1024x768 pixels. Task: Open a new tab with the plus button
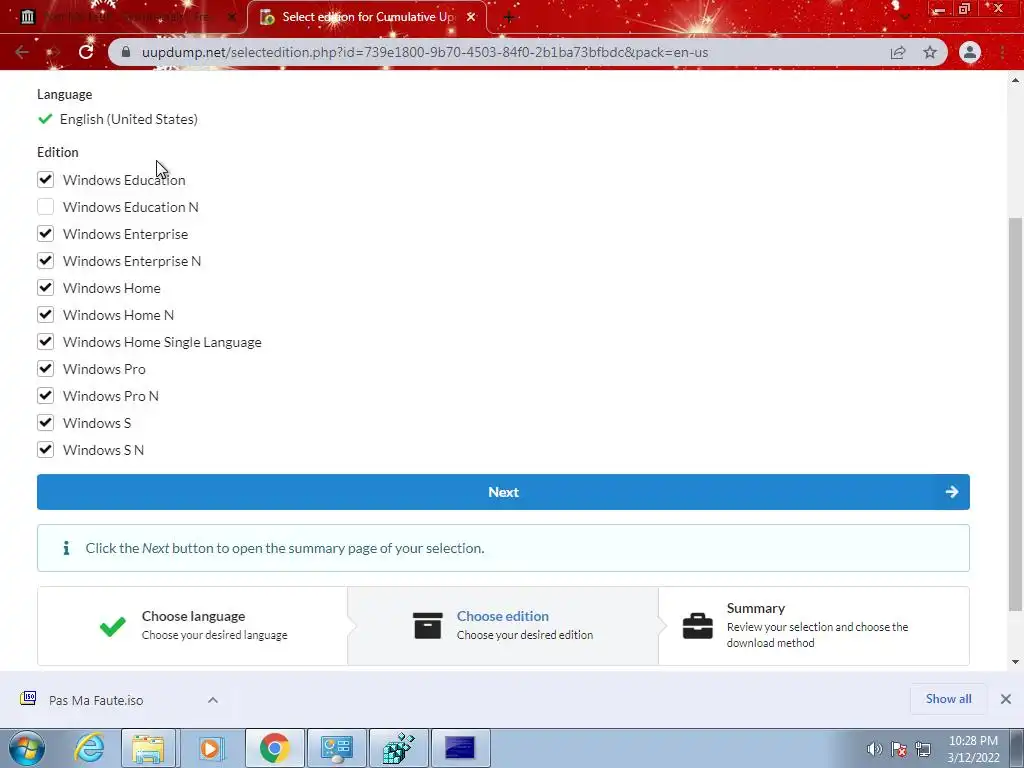click(509, 18)
